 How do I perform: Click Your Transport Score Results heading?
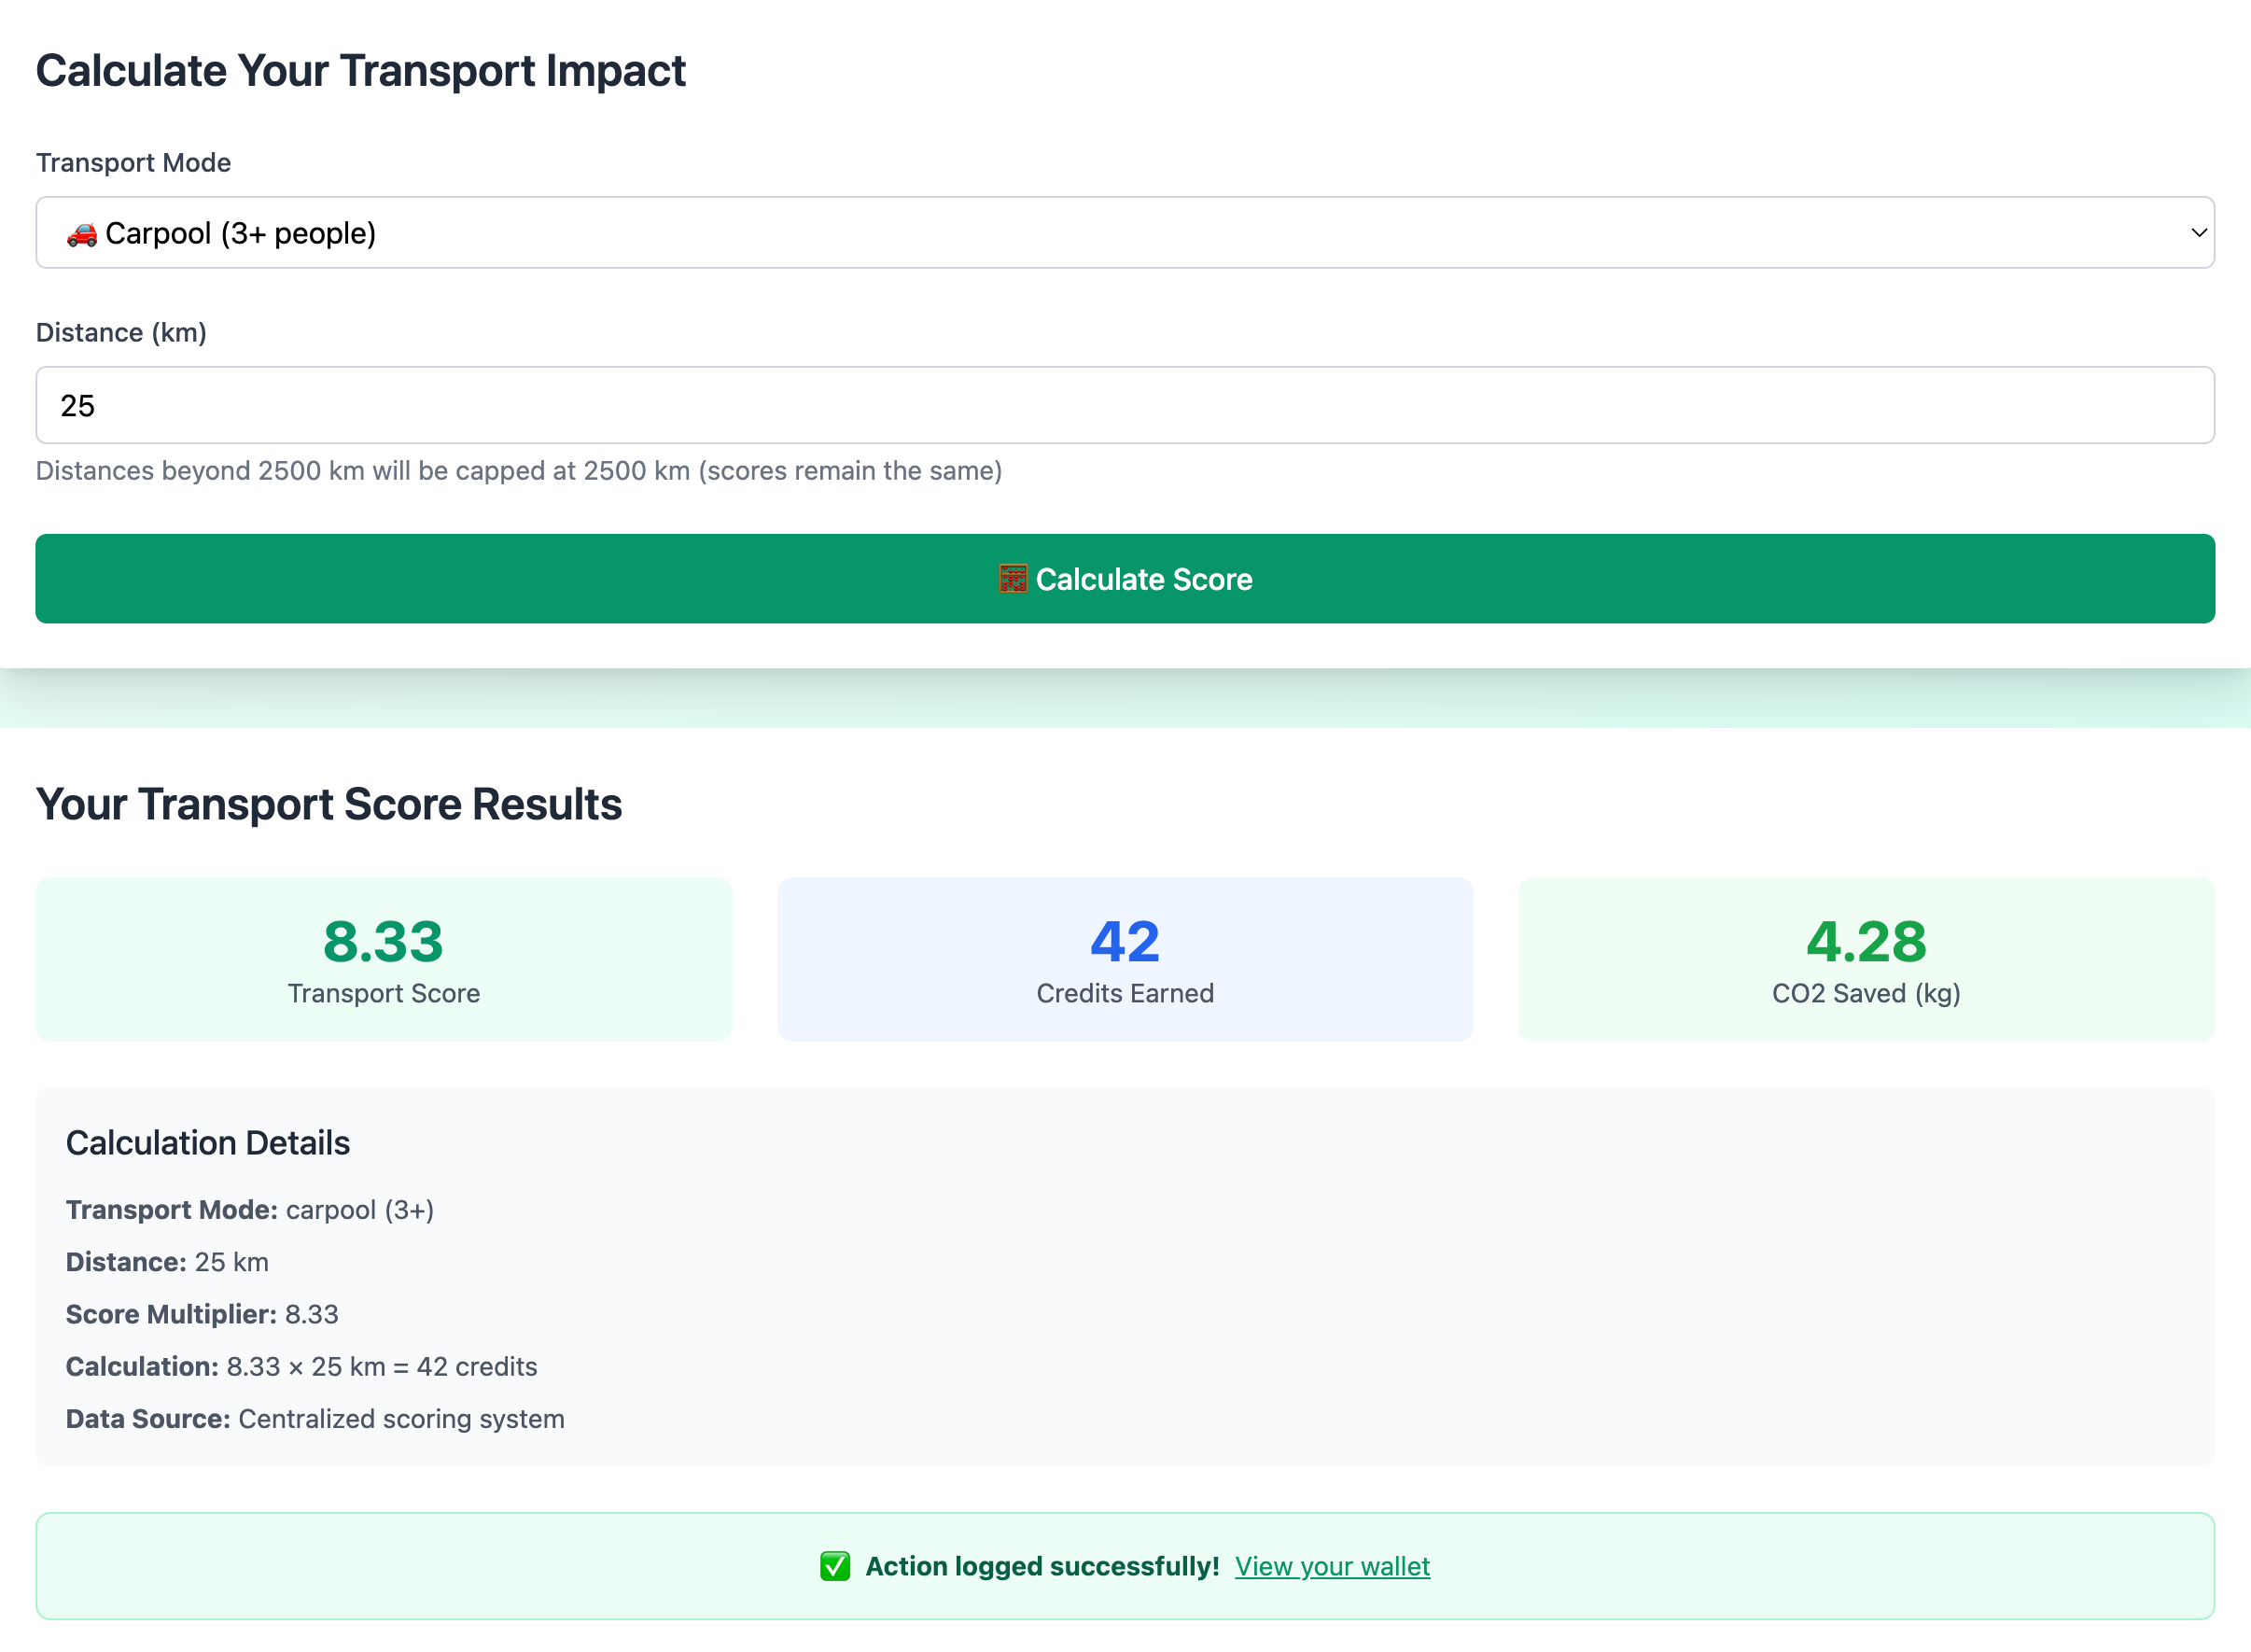point(329,804)
